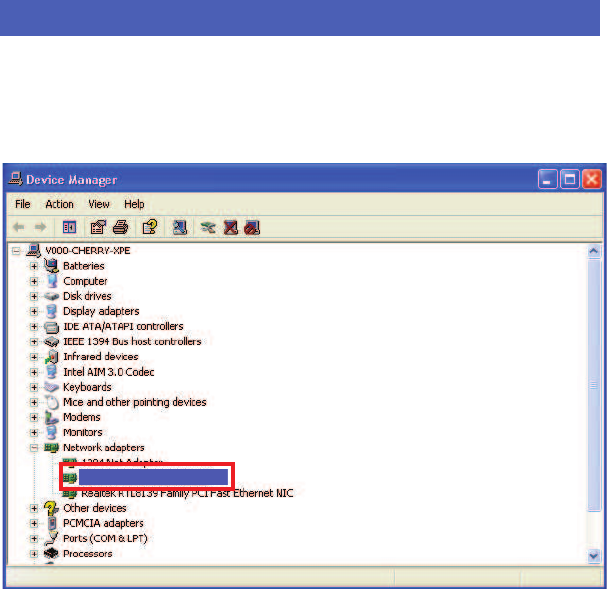Screen dimensions: 607x589
Task: Select the IEEE 1394 Bus host controllers entry
Action: [132, 341]
